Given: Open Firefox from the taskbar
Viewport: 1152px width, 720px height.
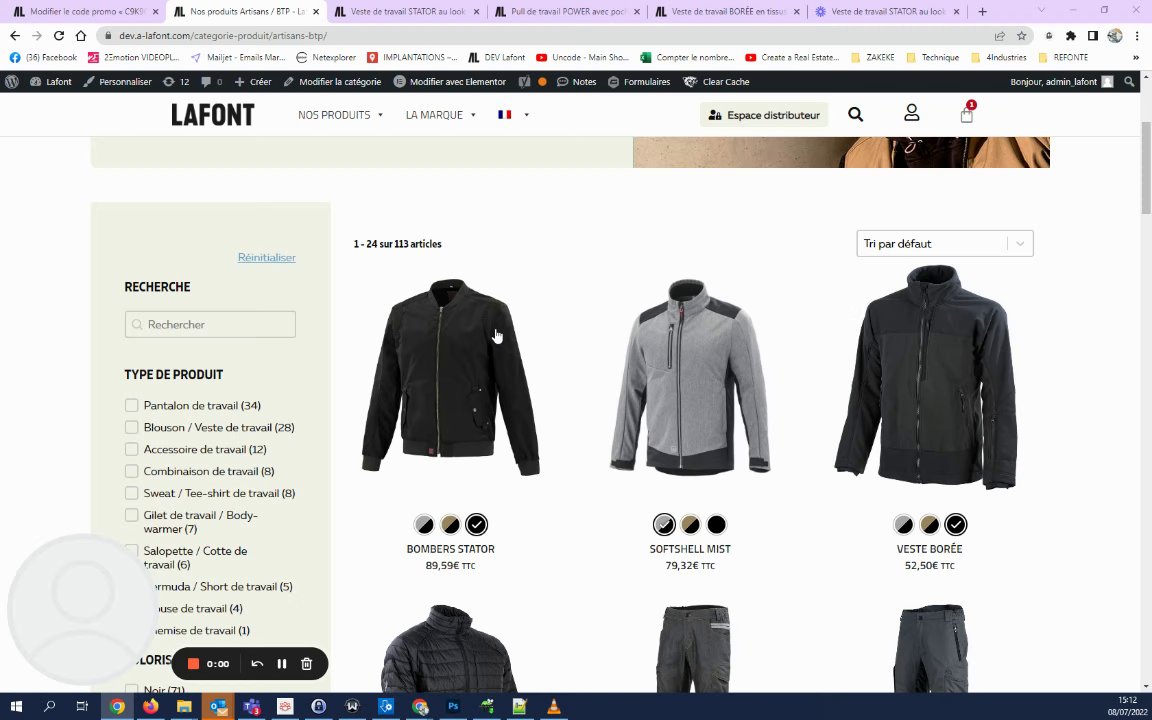Looking at the screenshot, I should (x=151, y=707).
